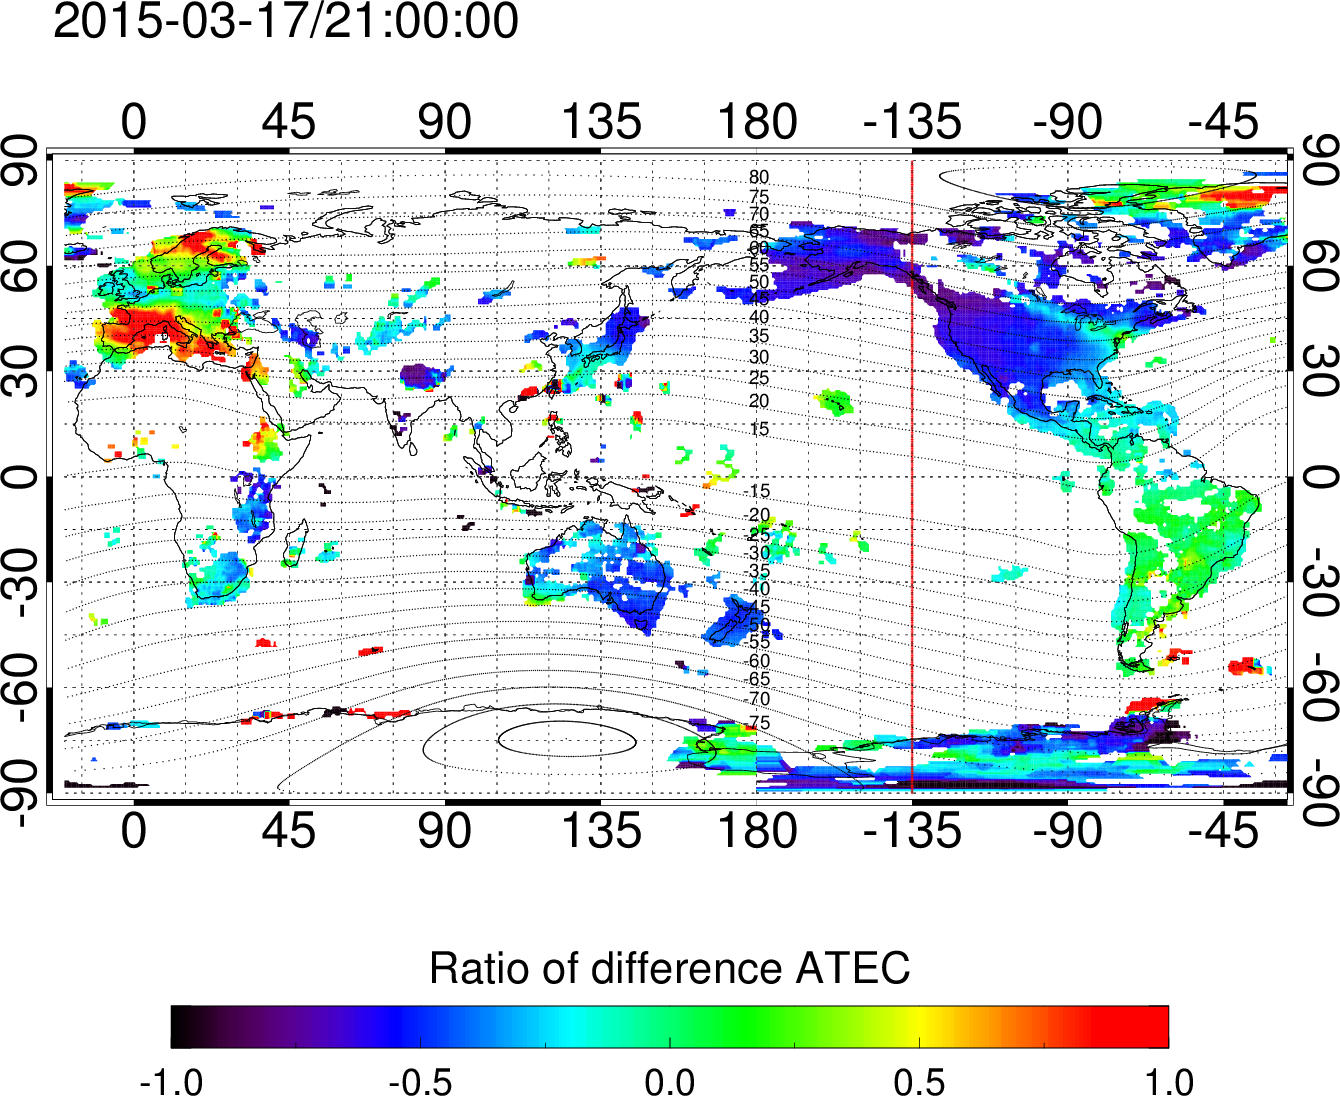This screenshot has height=1096, width=1340.
Task: Click longitude label -90 above the map
Action: pos(1068,122)
